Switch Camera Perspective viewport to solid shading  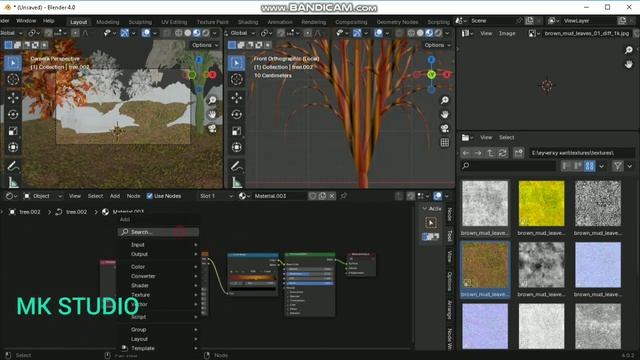coord(188,33)
